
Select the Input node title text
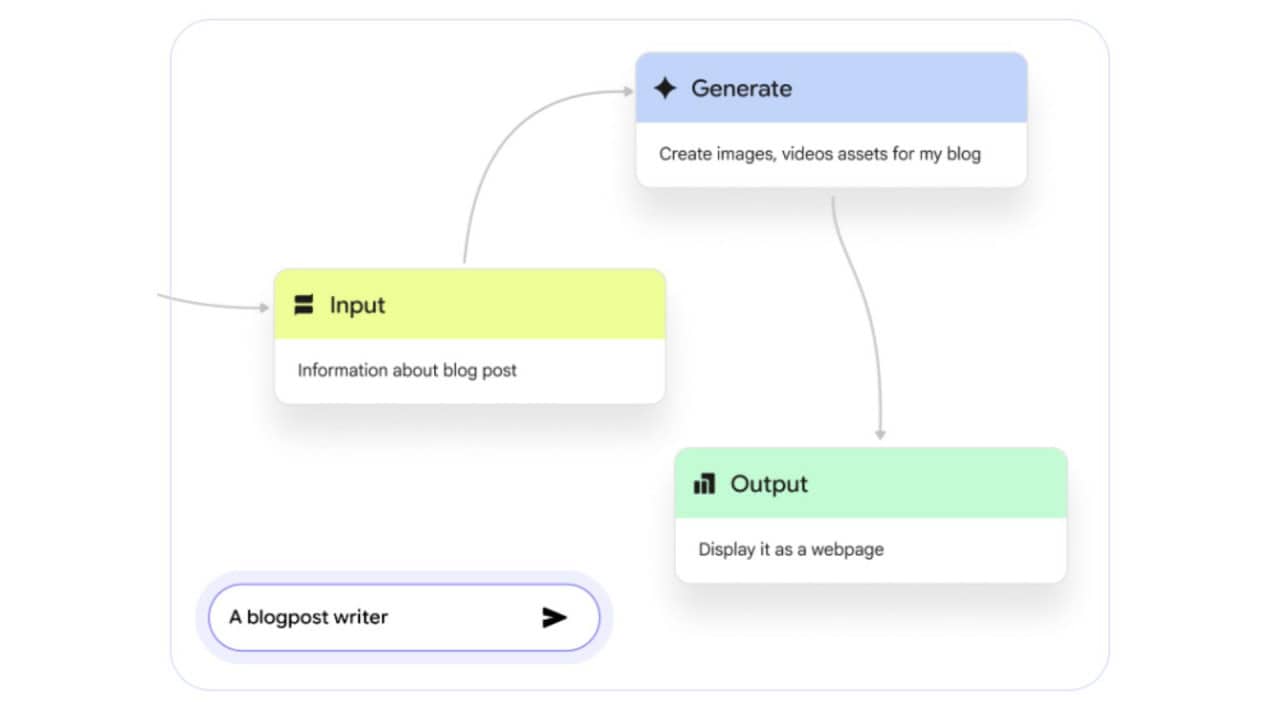tap(357, 305)
